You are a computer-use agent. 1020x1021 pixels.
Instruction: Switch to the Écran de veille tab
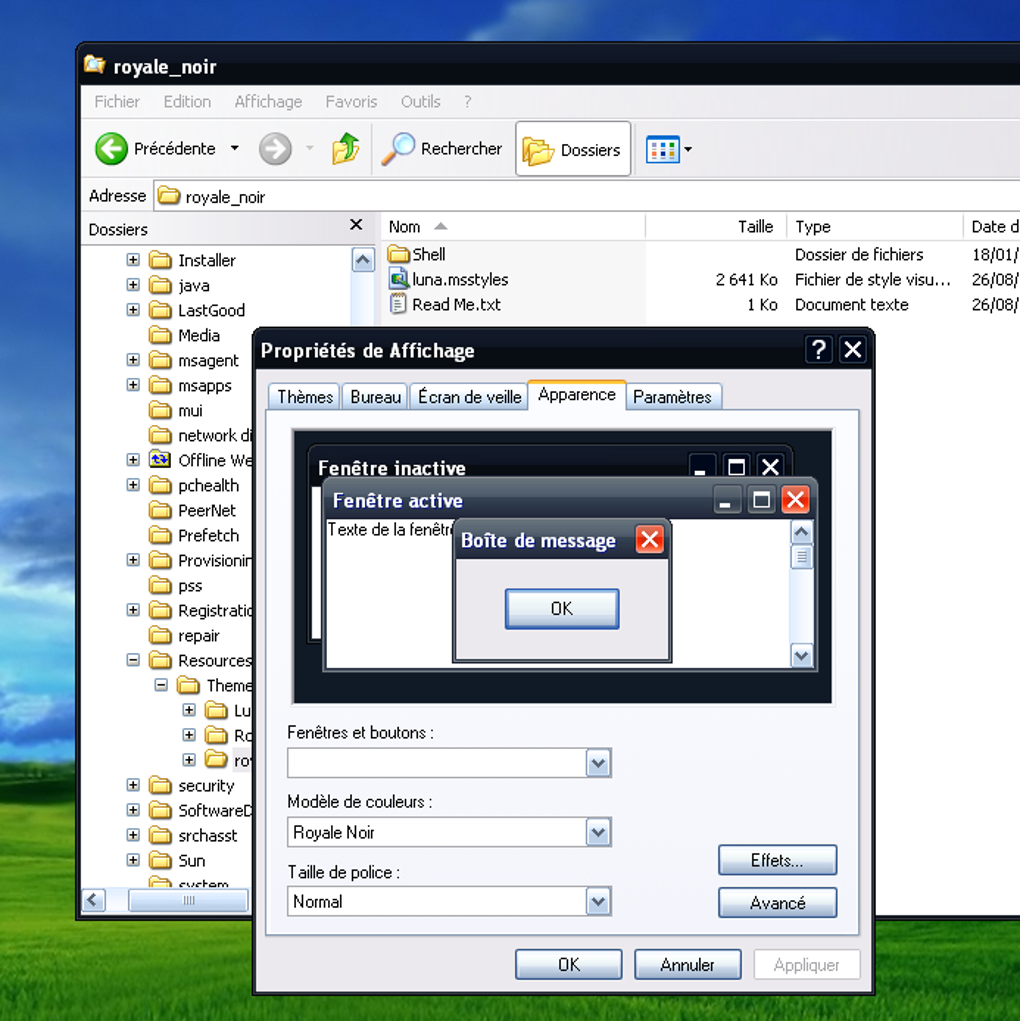[x=469, y=397]
